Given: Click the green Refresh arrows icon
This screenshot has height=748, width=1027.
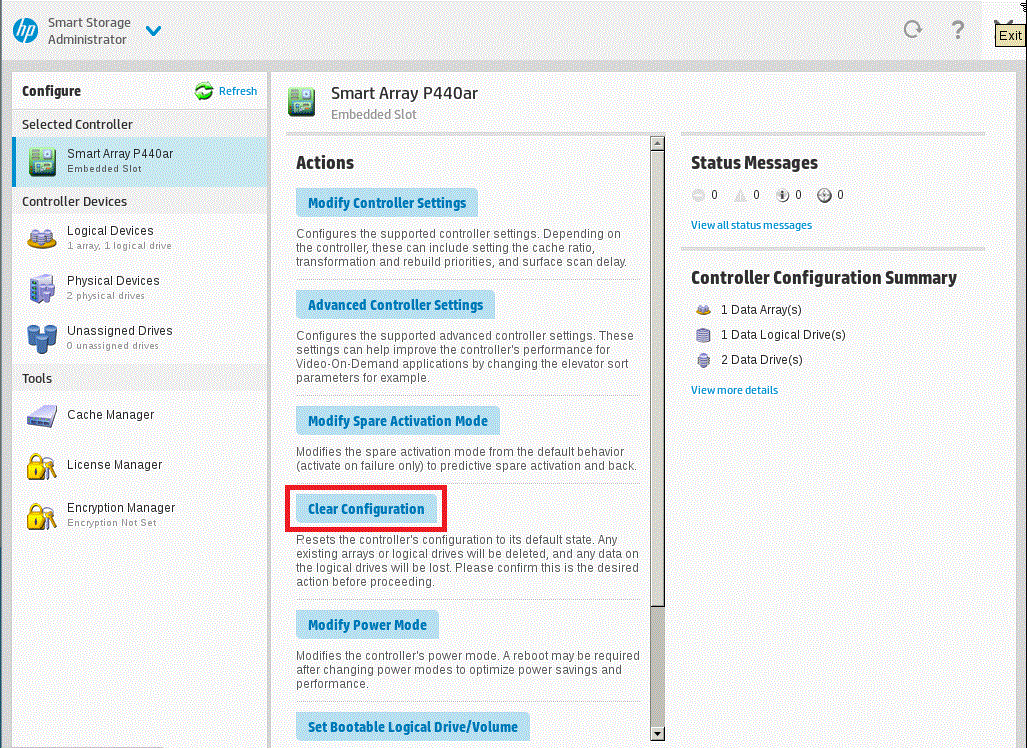Looking at the screenshot, I should (204, 91).
